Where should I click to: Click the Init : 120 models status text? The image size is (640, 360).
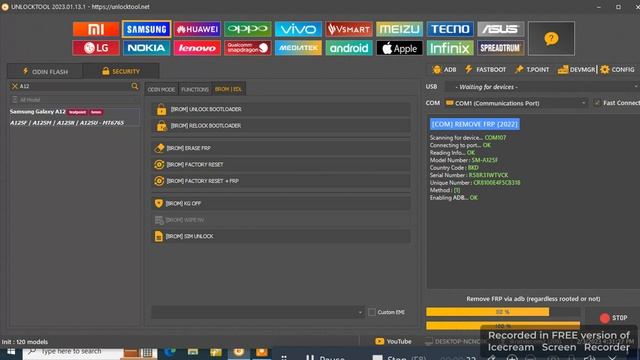click(25, 342)
